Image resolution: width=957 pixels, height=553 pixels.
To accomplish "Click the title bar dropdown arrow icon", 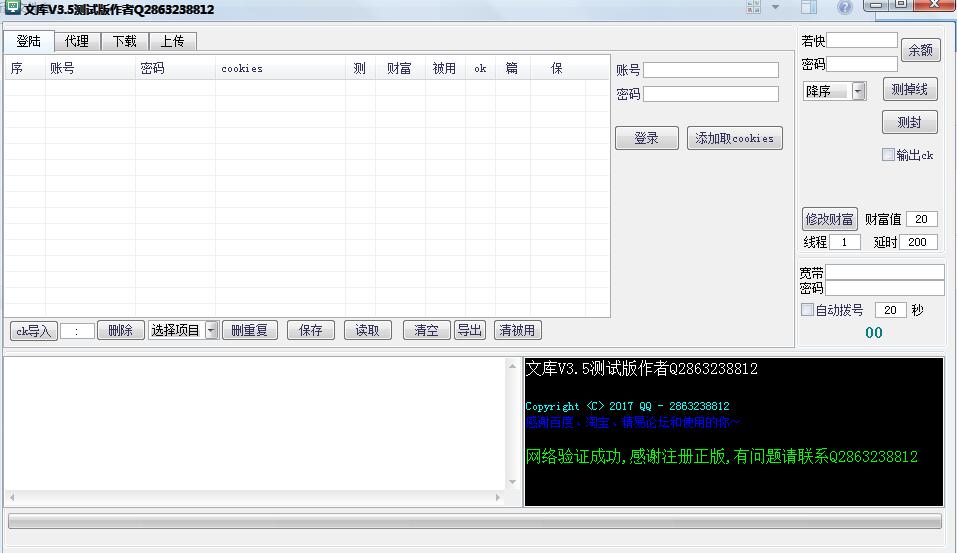I will tap(775, 7).
